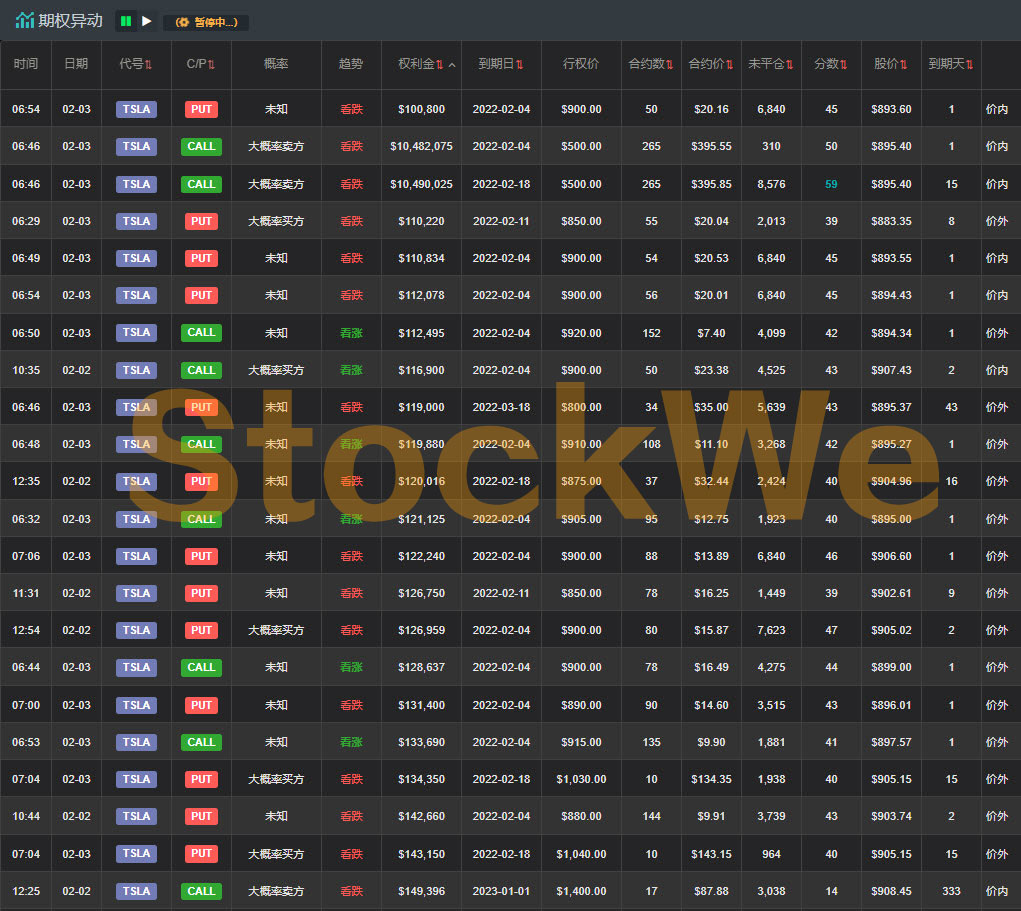Click the C/P column sort icon
1021x911 pixels.
(x=211, y=64)
